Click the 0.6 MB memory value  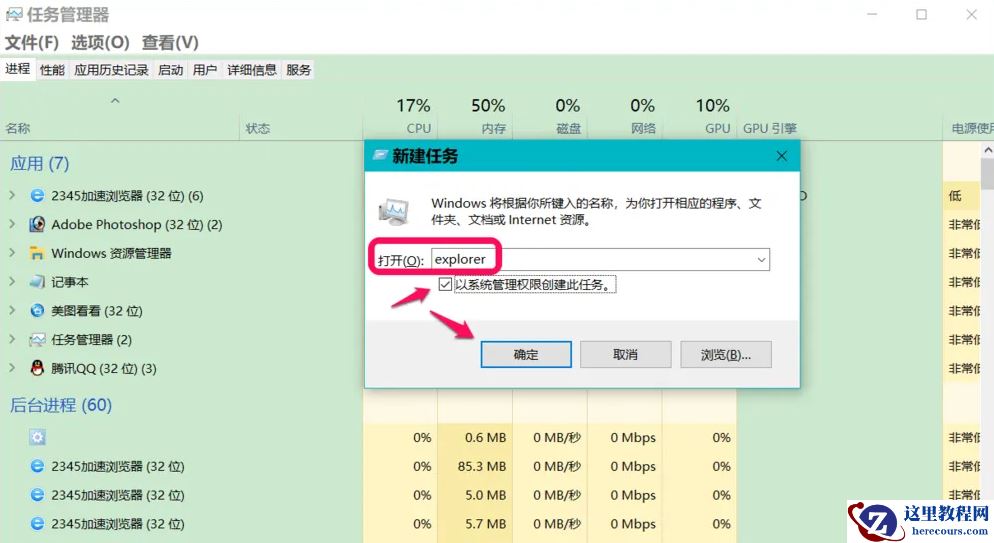click(486, 438)
